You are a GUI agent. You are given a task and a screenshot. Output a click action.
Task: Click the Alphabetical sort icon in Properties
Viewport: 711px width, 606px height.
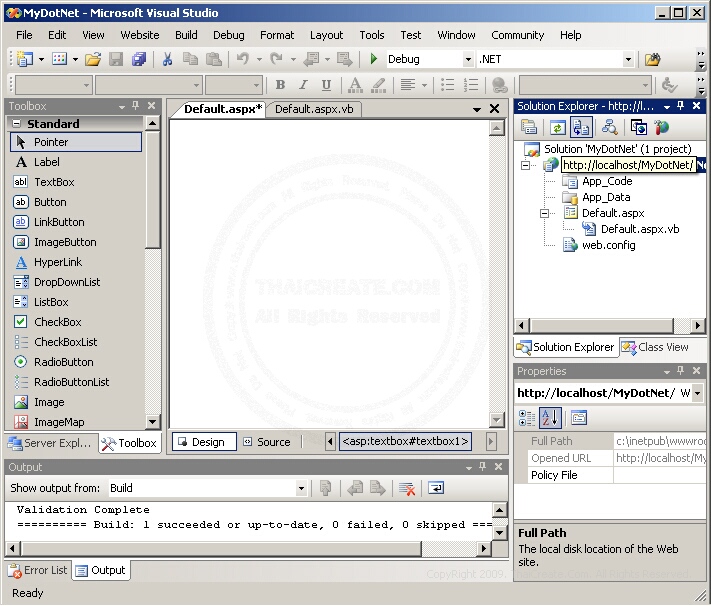click(550, 418)
